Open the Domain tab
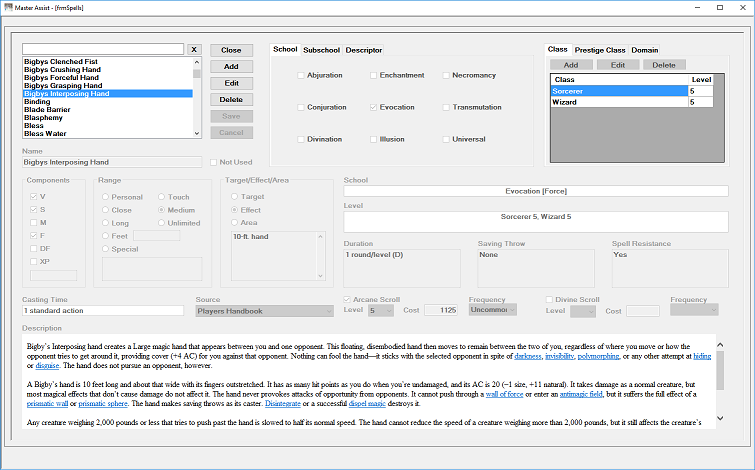 tap(645, 50)
